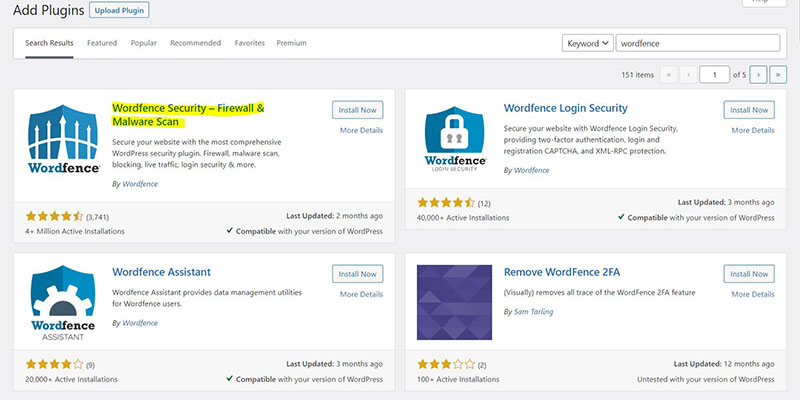The width and height of the screenshot is (800, 400).
Task: Click the Add Plugins page heading
Action: [x=48, y=10]
